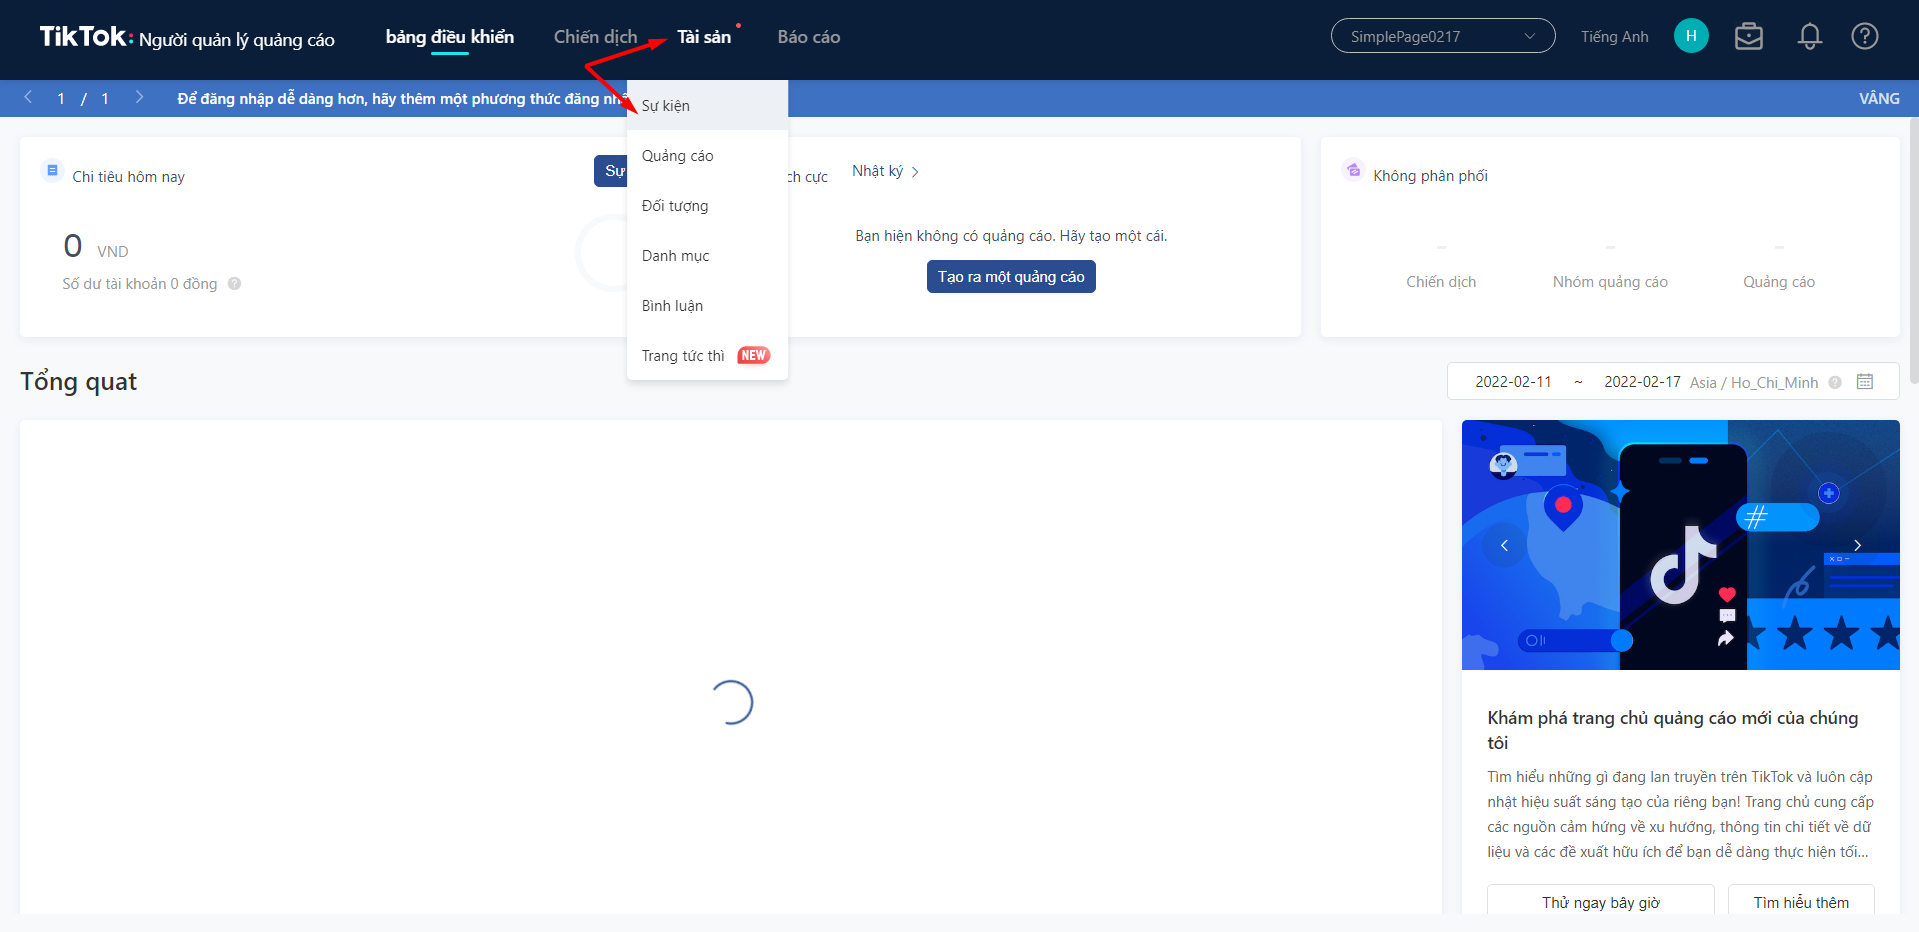Select Danh mục menu entry
The width and height of the screenshot is (1919, 932).
tap(707, 256)
